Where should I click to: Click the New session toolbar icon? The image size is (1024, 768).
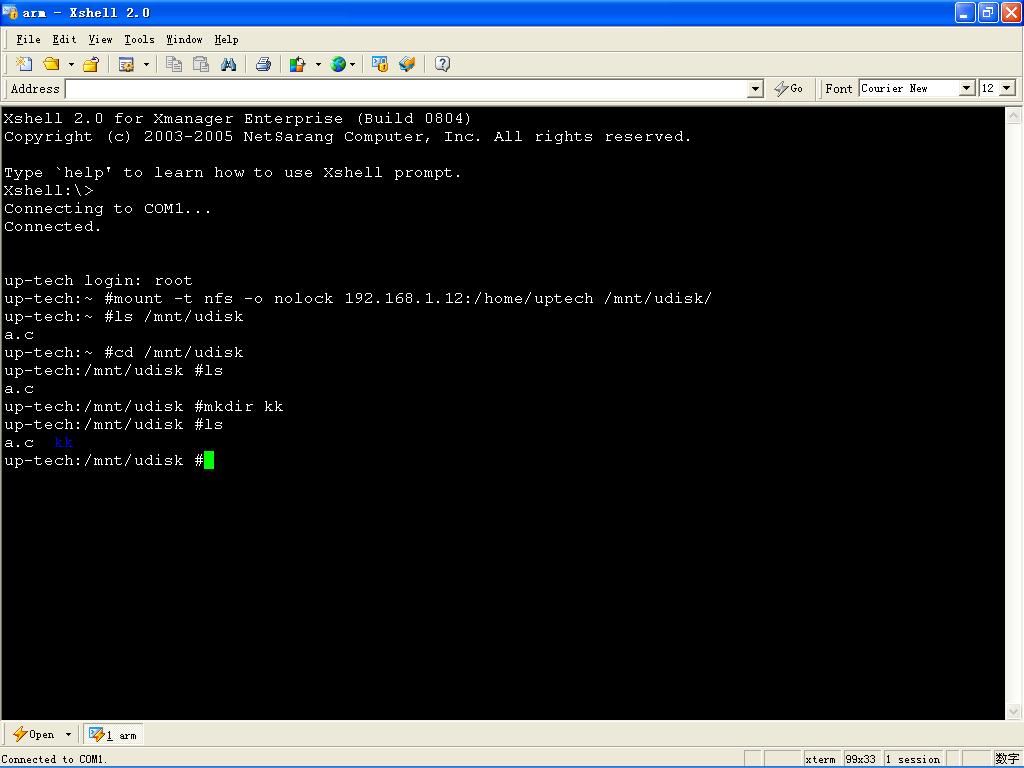pos(24,64)
